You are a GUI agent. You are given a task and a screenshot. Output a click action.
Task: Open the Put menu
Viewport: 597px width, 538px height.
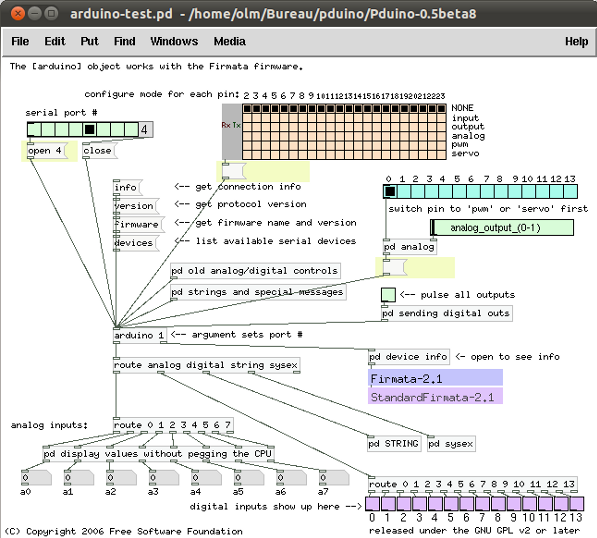pos(89,41)
